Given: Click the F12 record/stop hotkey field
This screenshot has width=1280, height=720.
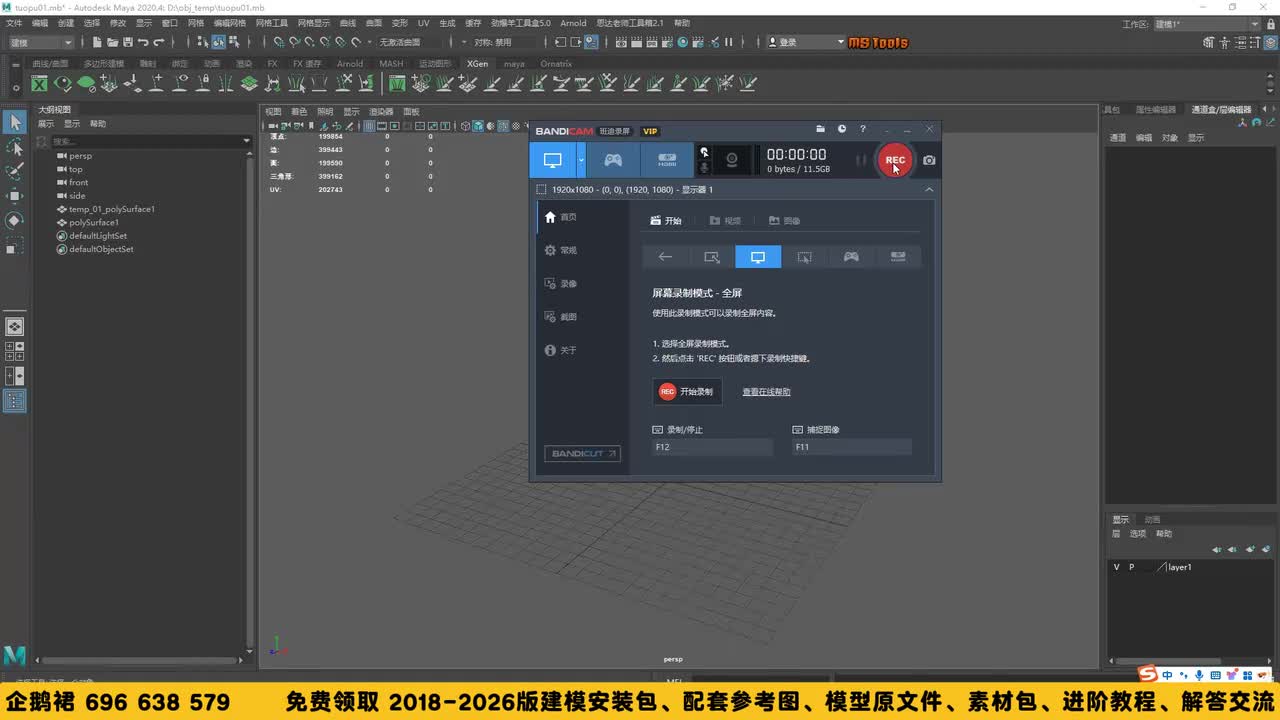Looking at the screenshot, I should pos(712,447).
